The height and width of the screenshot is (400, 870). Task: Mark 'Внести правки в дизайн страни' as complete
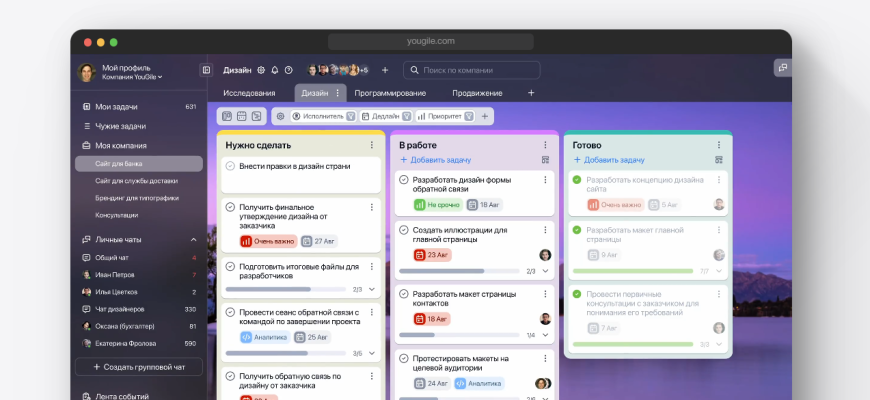pyautogui.click(x=230, y=166)
